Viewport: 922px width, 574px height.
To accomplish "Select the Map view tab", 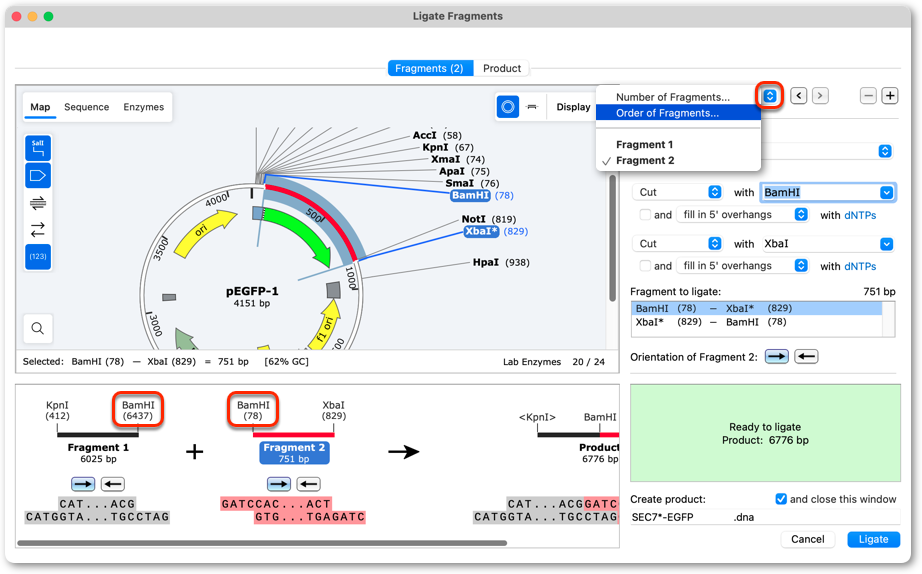I will point(40,106).
